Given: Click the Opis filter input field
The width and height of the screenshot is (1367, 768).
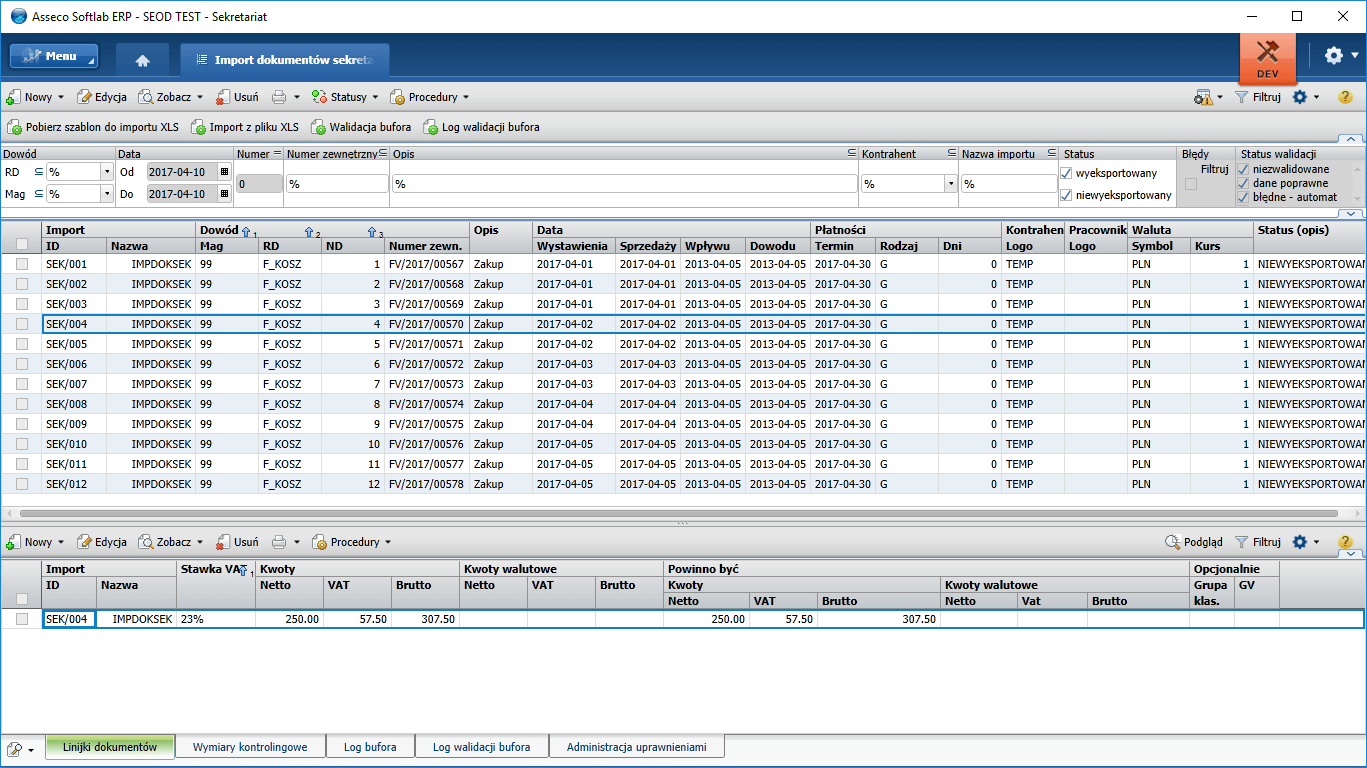Looking at the screenshot, I should pyautogui.click(x=624, y=184).
